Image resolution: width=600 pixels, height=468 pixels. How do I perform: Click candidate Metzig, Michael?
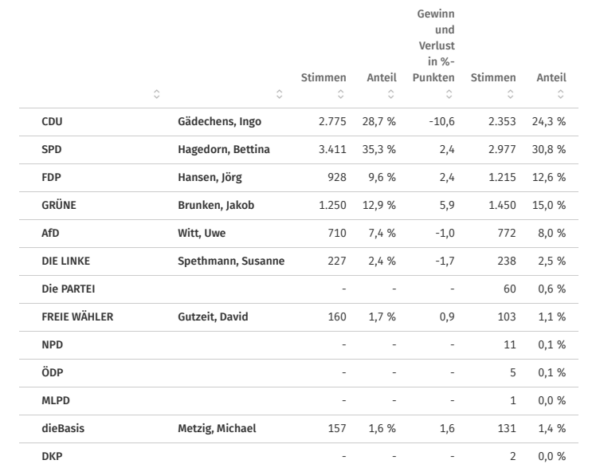coord(217,429)
